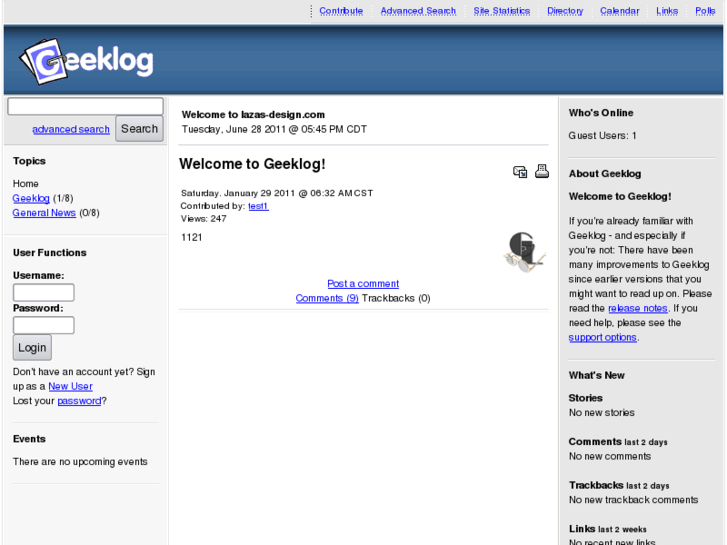This screenshot has width=727, height=545.
Task: Click the 'No new stories' text
Action: [601, 412]
